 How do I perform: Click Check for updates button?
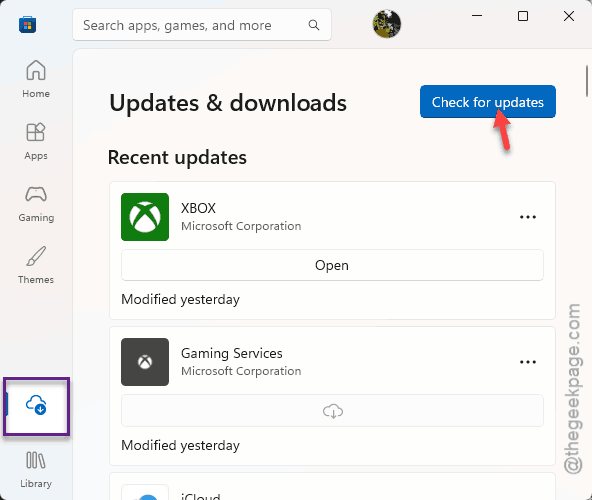(488, 102)
